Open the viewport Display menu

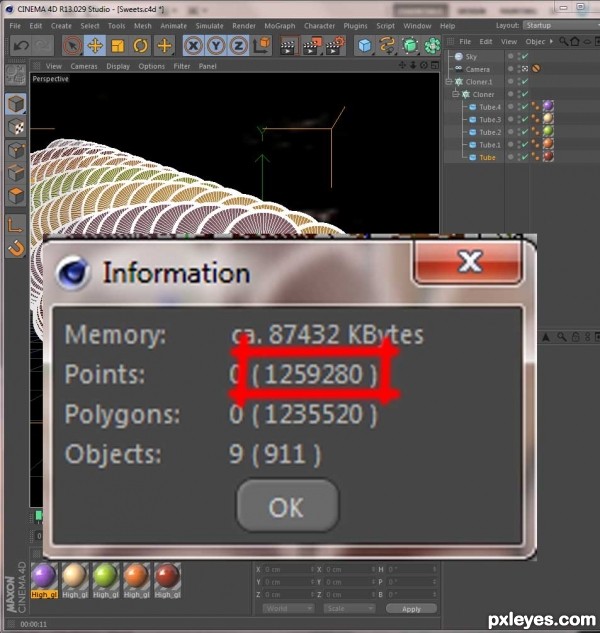pos(118,66)
